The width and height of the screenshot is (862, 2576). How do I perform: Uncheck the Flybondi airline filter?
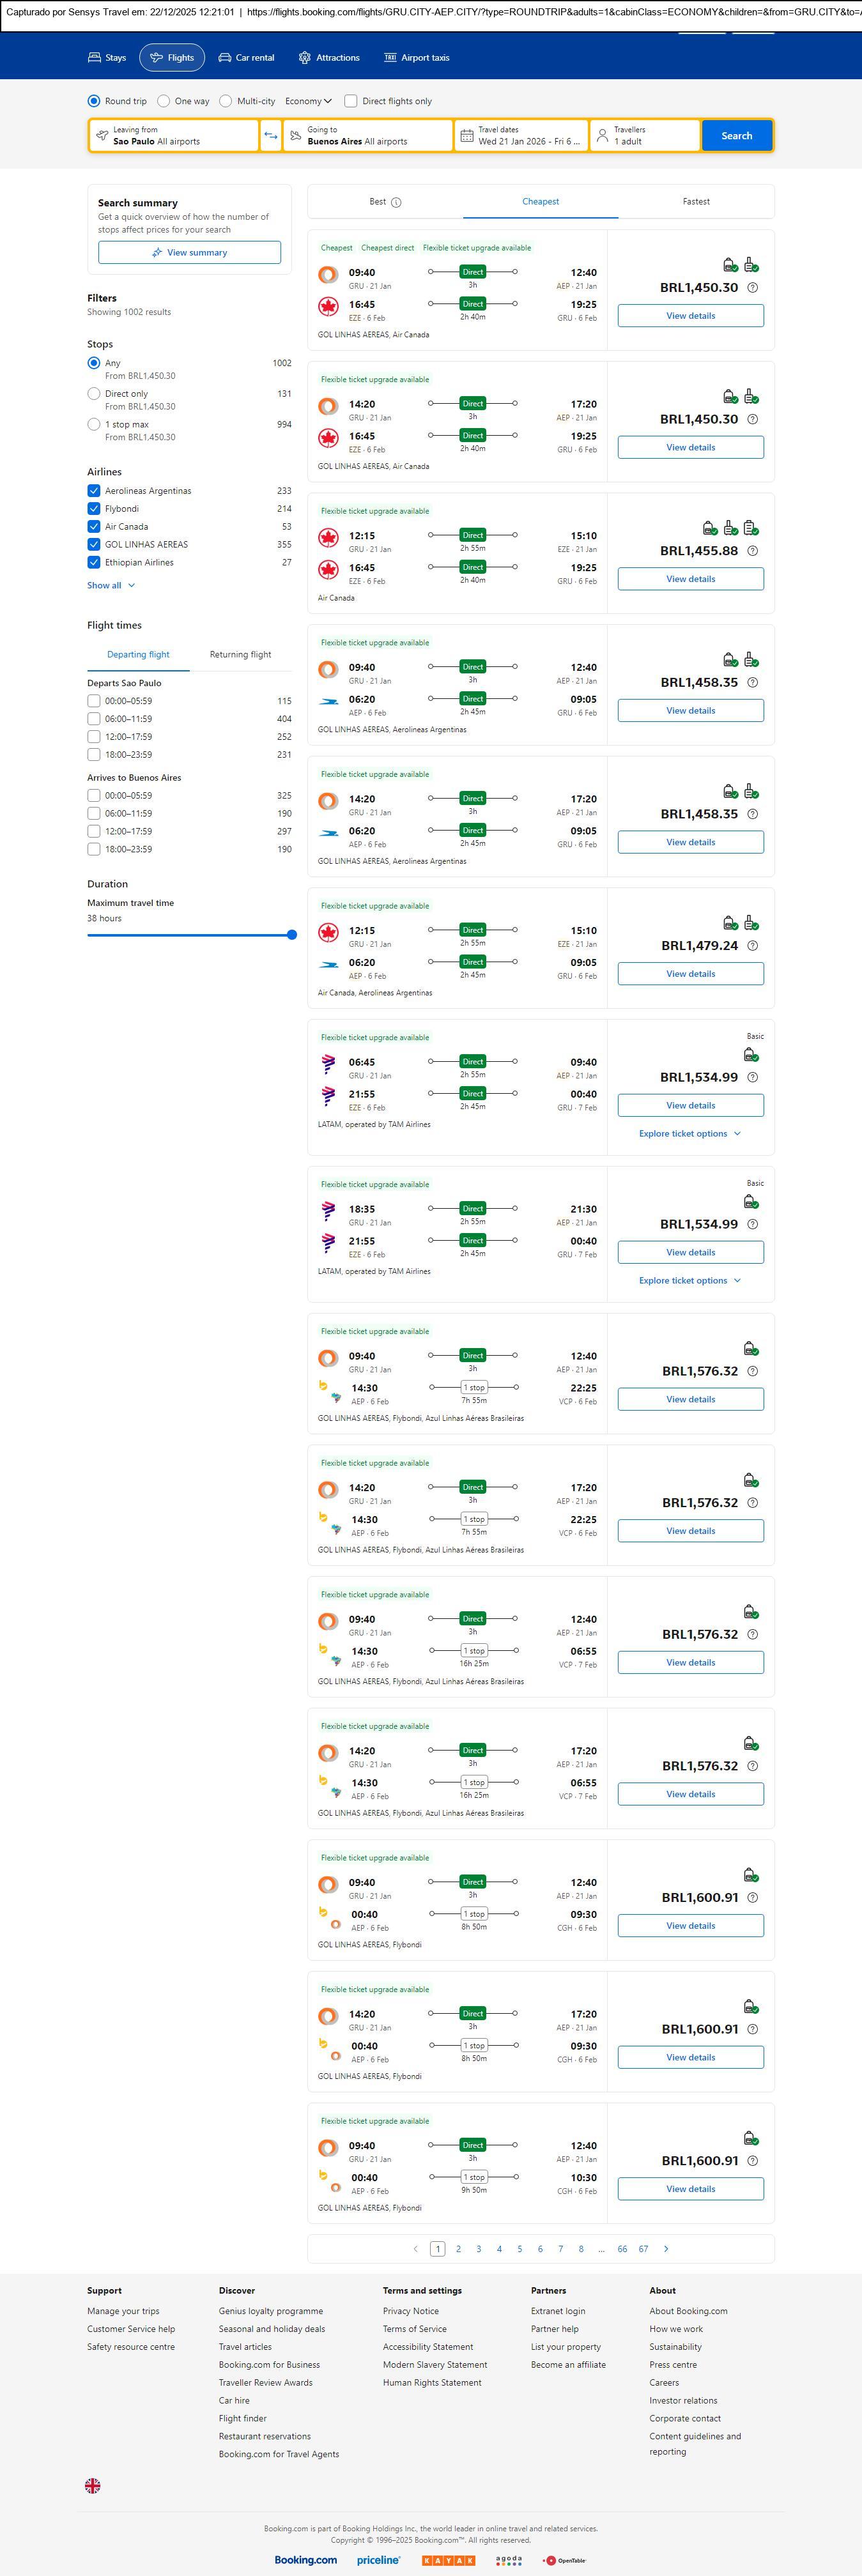(x=94, y=509)
